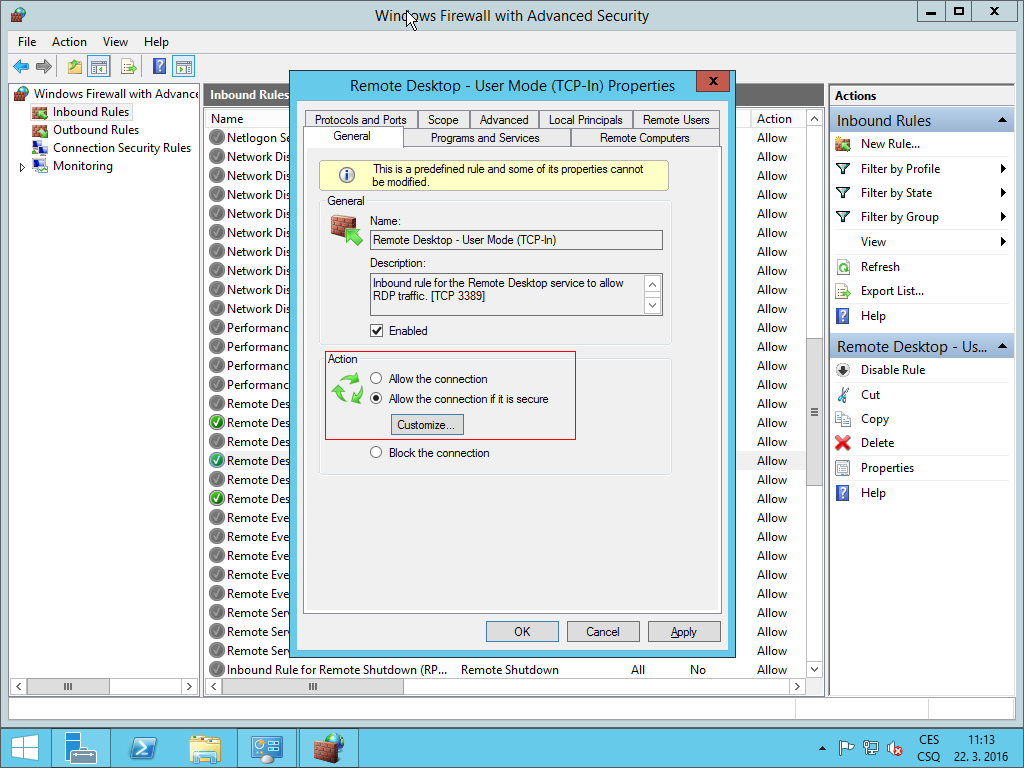Switch to the Scope tab
The image size is (1024, 768).
pyautogui.click(x=443, y=120)
